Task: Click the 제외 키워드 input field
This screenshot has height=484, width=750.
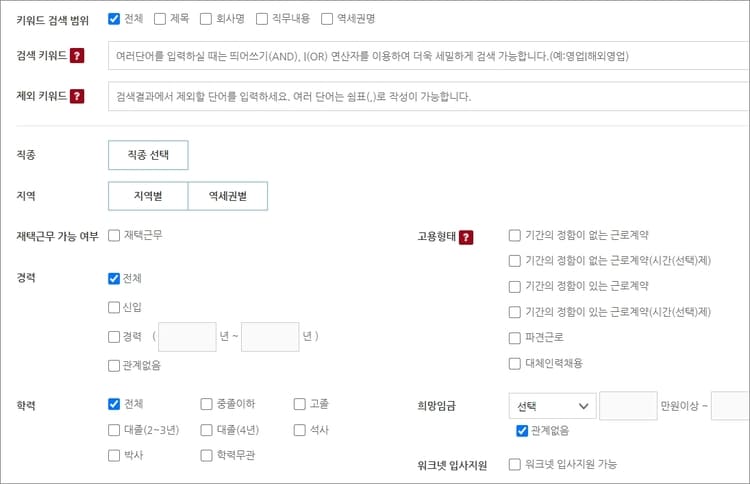Action: (x=429, y=96)
